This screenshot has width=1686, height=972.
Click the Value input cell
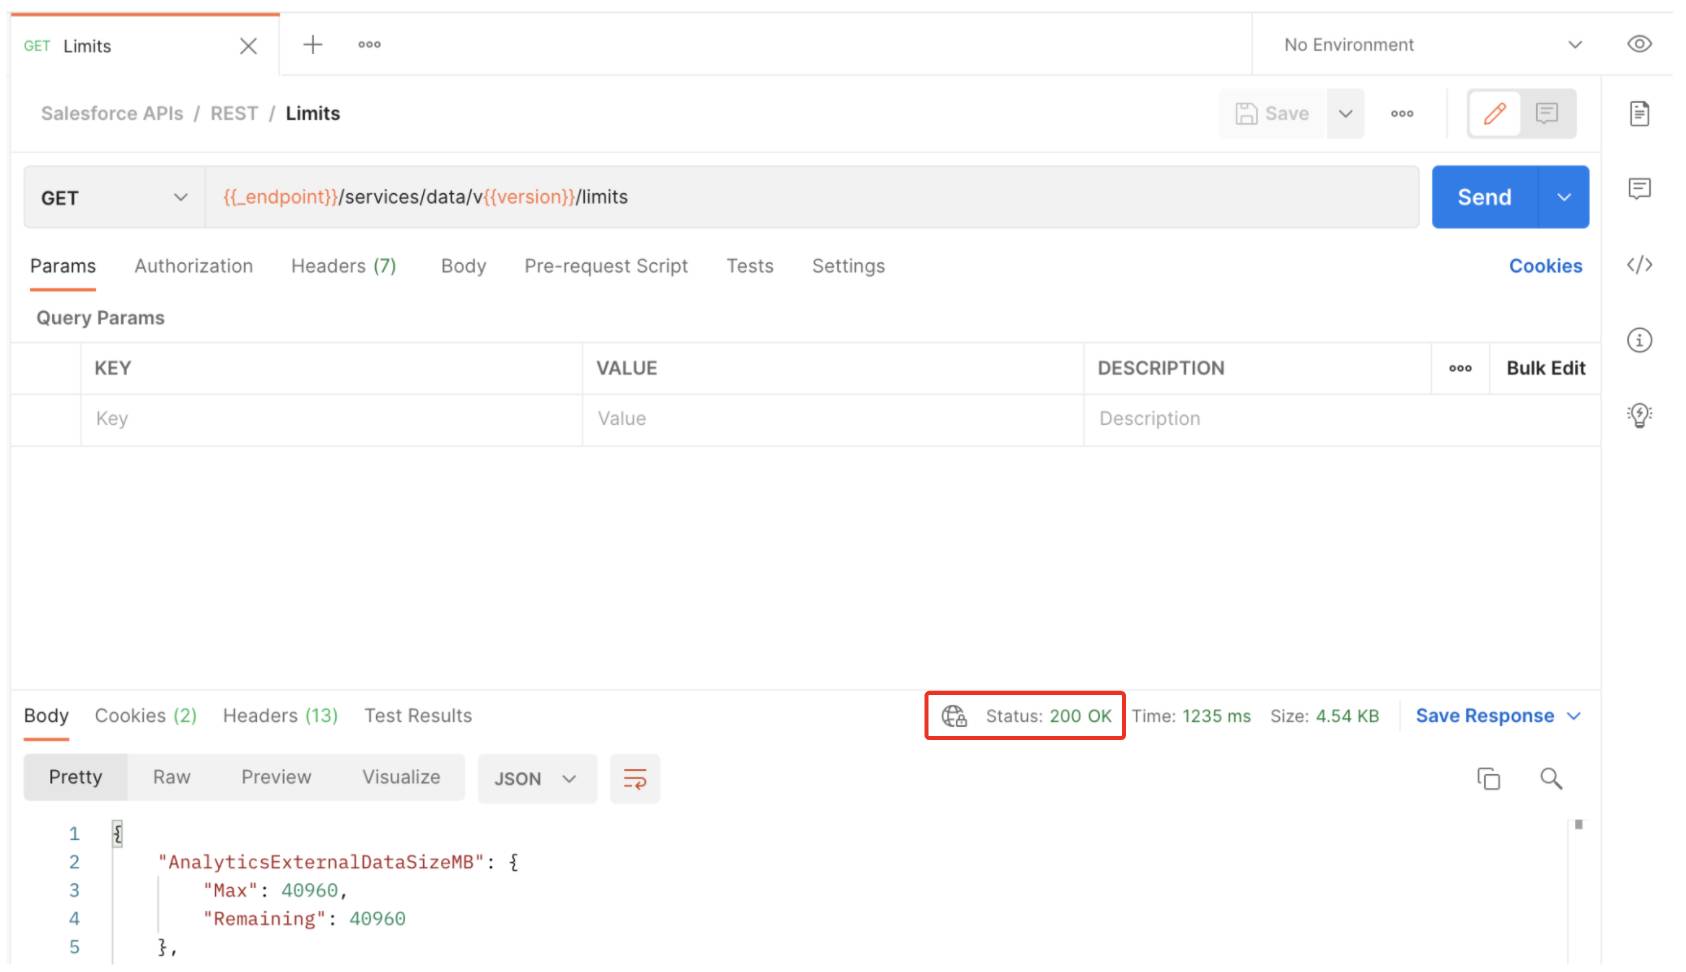[x=833, y=419]
